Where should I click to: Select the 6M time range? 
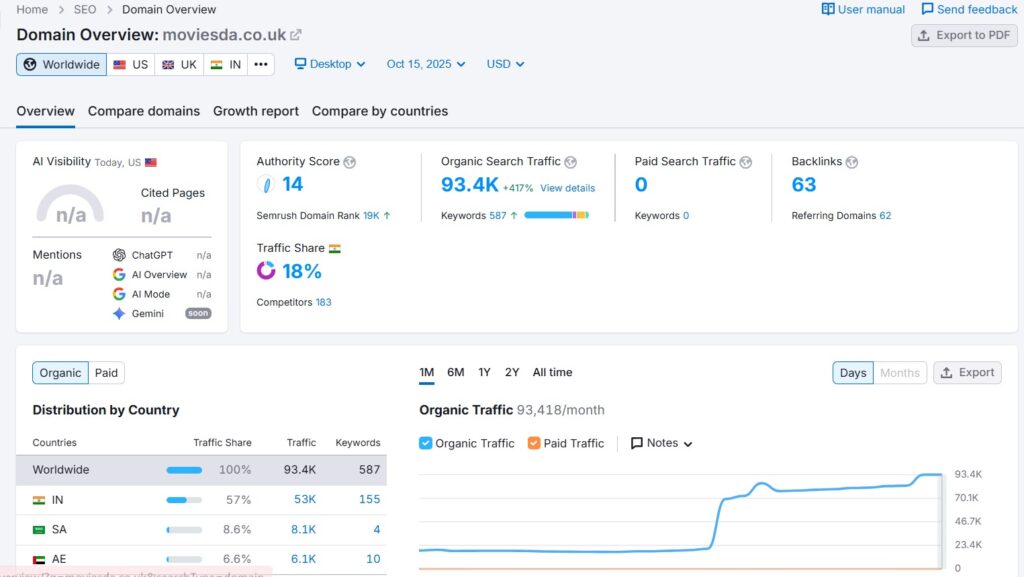(455, 372)
